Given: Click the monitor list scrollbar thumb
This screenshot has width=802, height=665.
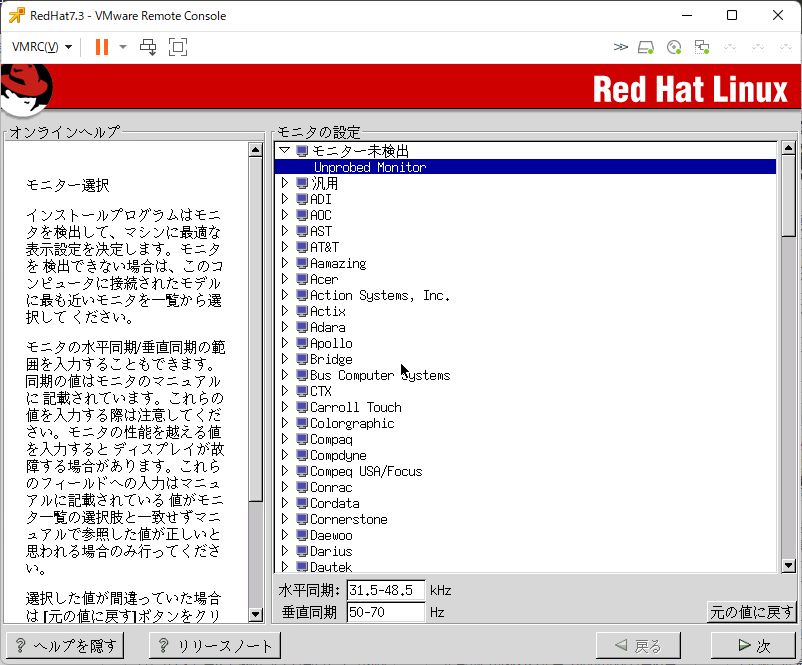Looking at the screenshot, I should (788, 196).
